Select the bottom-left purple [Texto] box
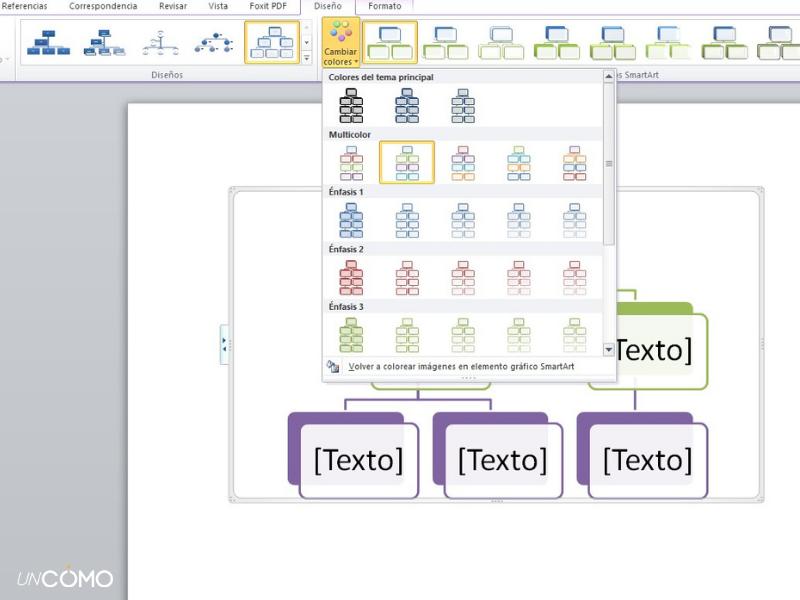 point(357,458)
